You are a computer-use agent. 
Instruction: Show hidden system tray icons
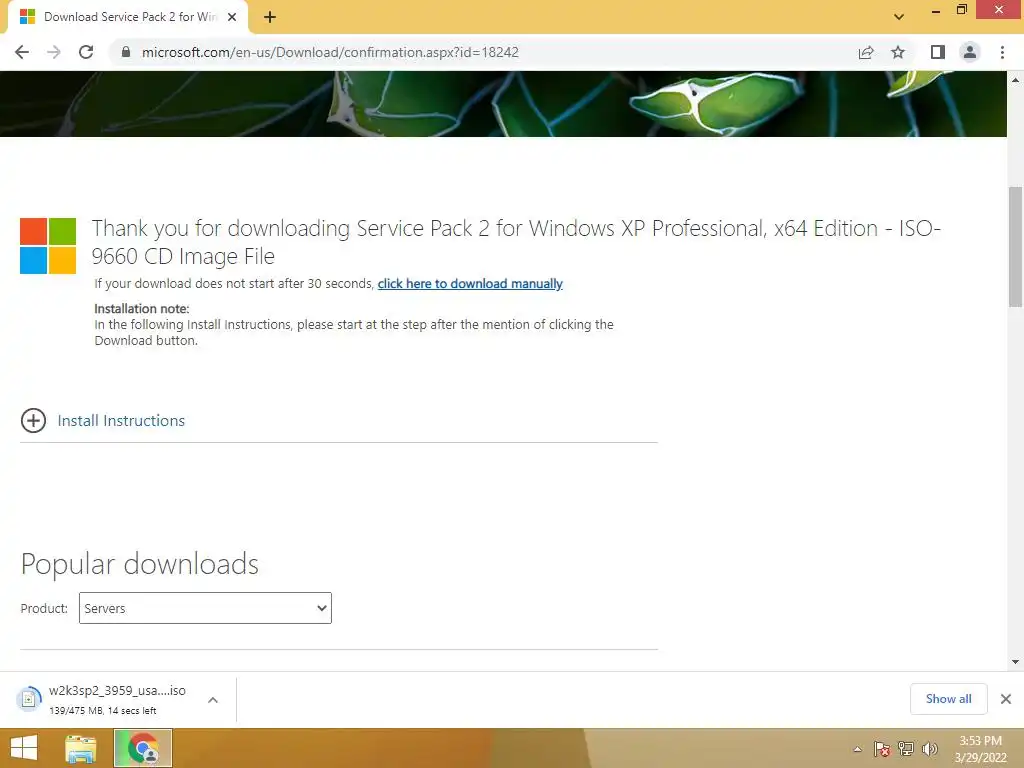[x=857, y=749]
